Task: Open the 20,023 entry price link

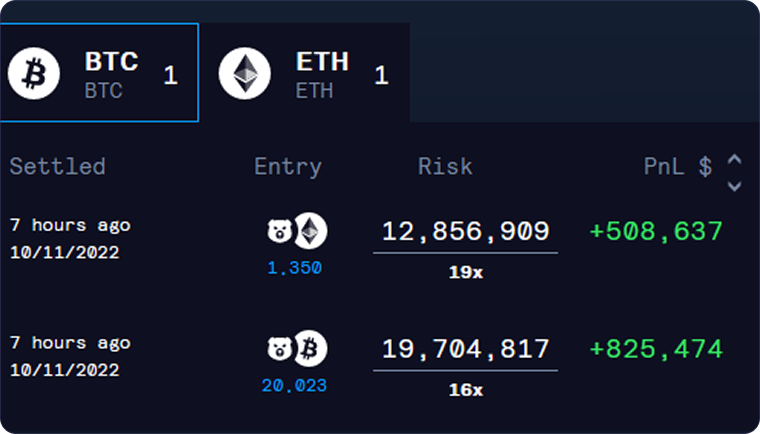Action: pyautogui.click(x=294, y=385)
